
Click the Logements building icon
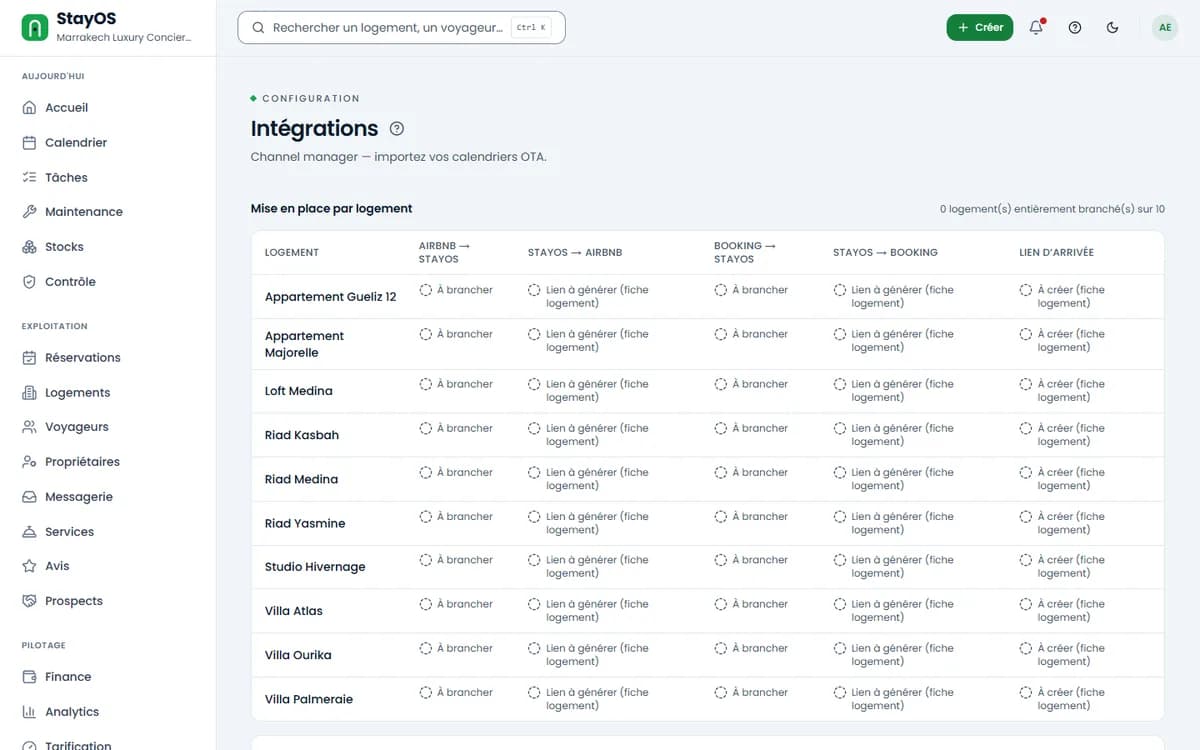(x=29, y=393)
